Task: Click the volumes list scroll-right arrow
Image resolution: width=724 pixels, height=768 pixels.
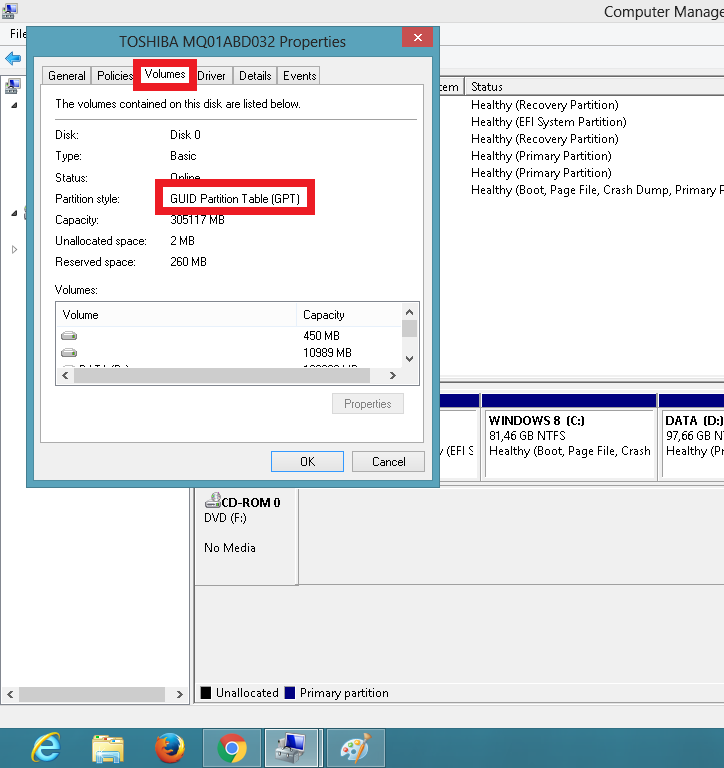Action: tap(392, 376)
